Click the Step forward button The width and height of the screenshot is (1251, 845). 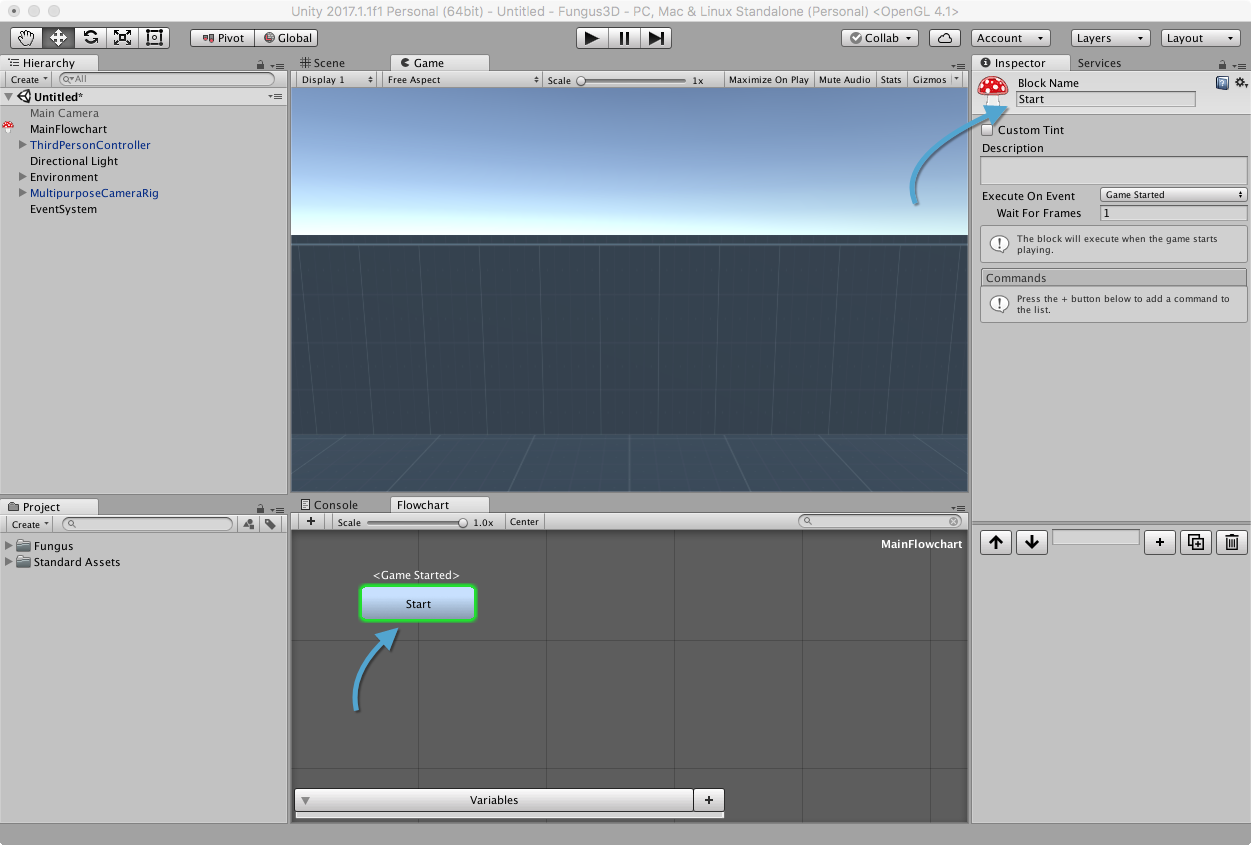(x=656, y=38)
